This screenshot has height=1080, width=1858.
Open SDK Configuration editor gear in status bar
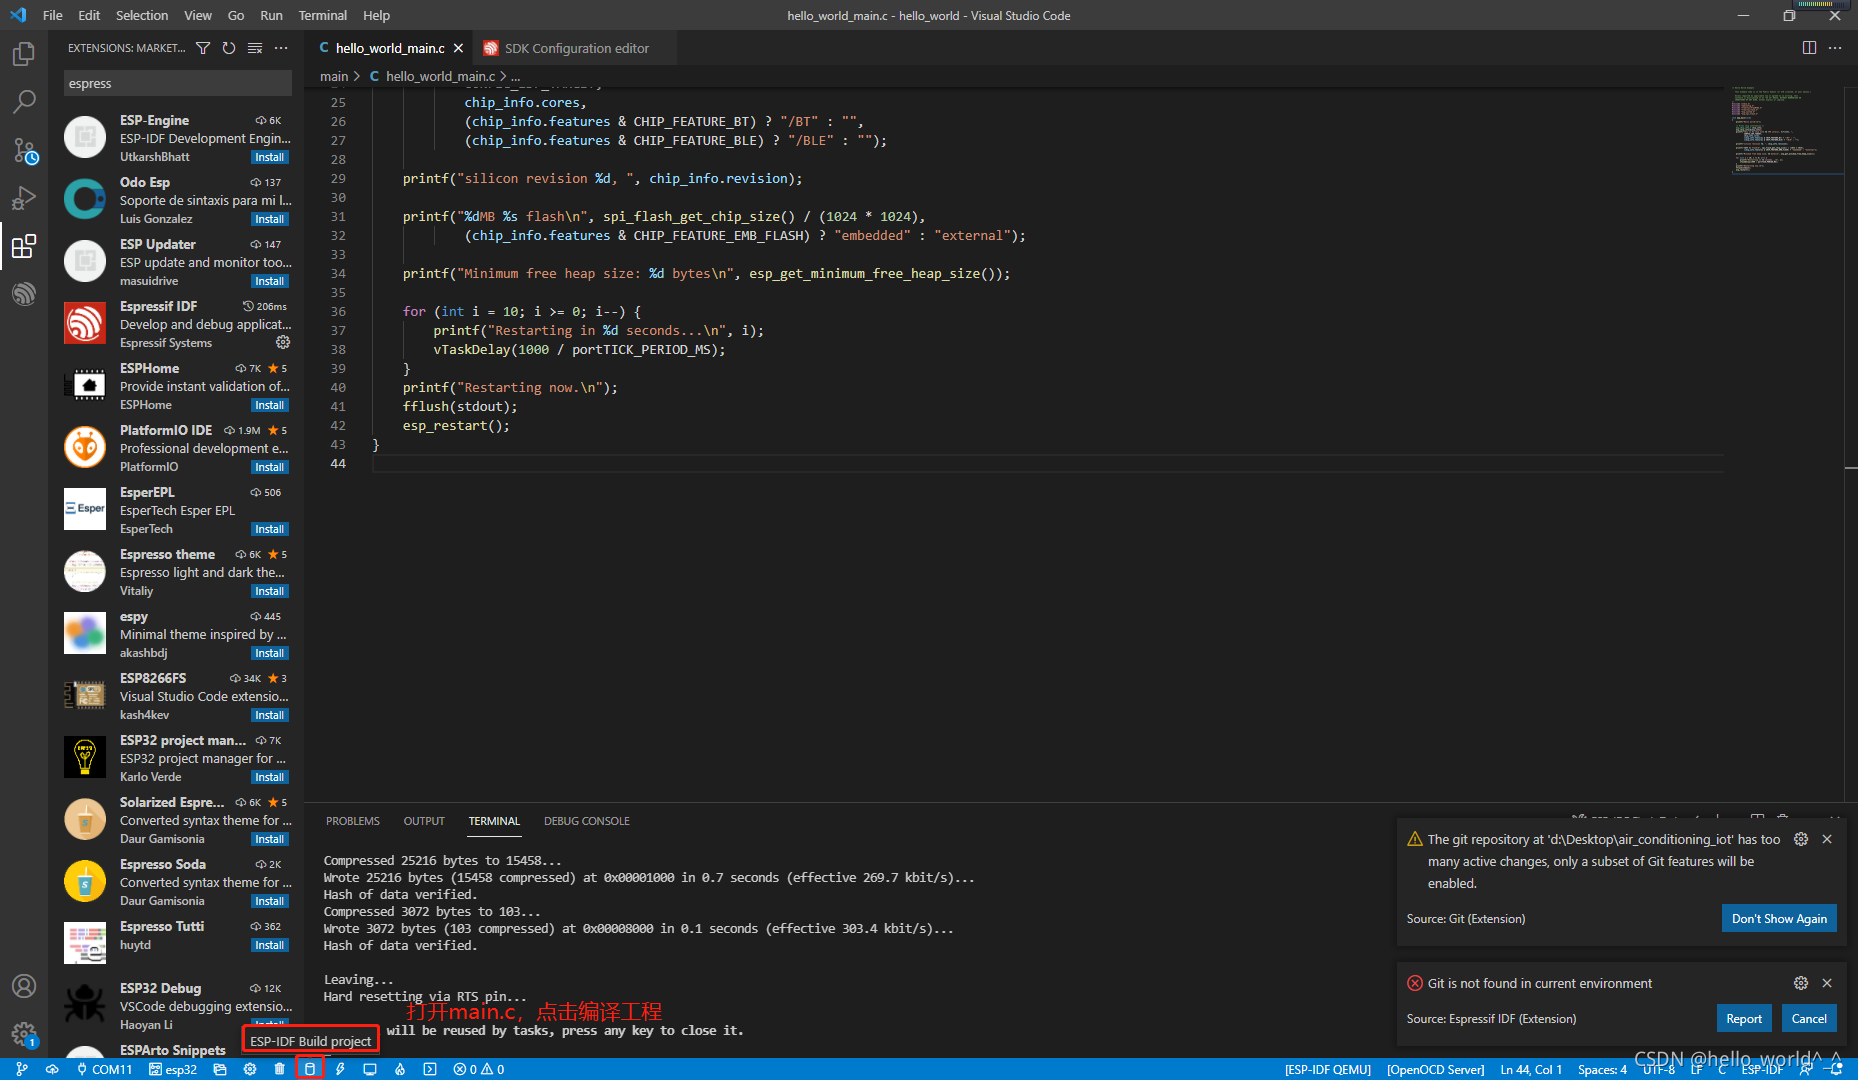pos(250,1069)
